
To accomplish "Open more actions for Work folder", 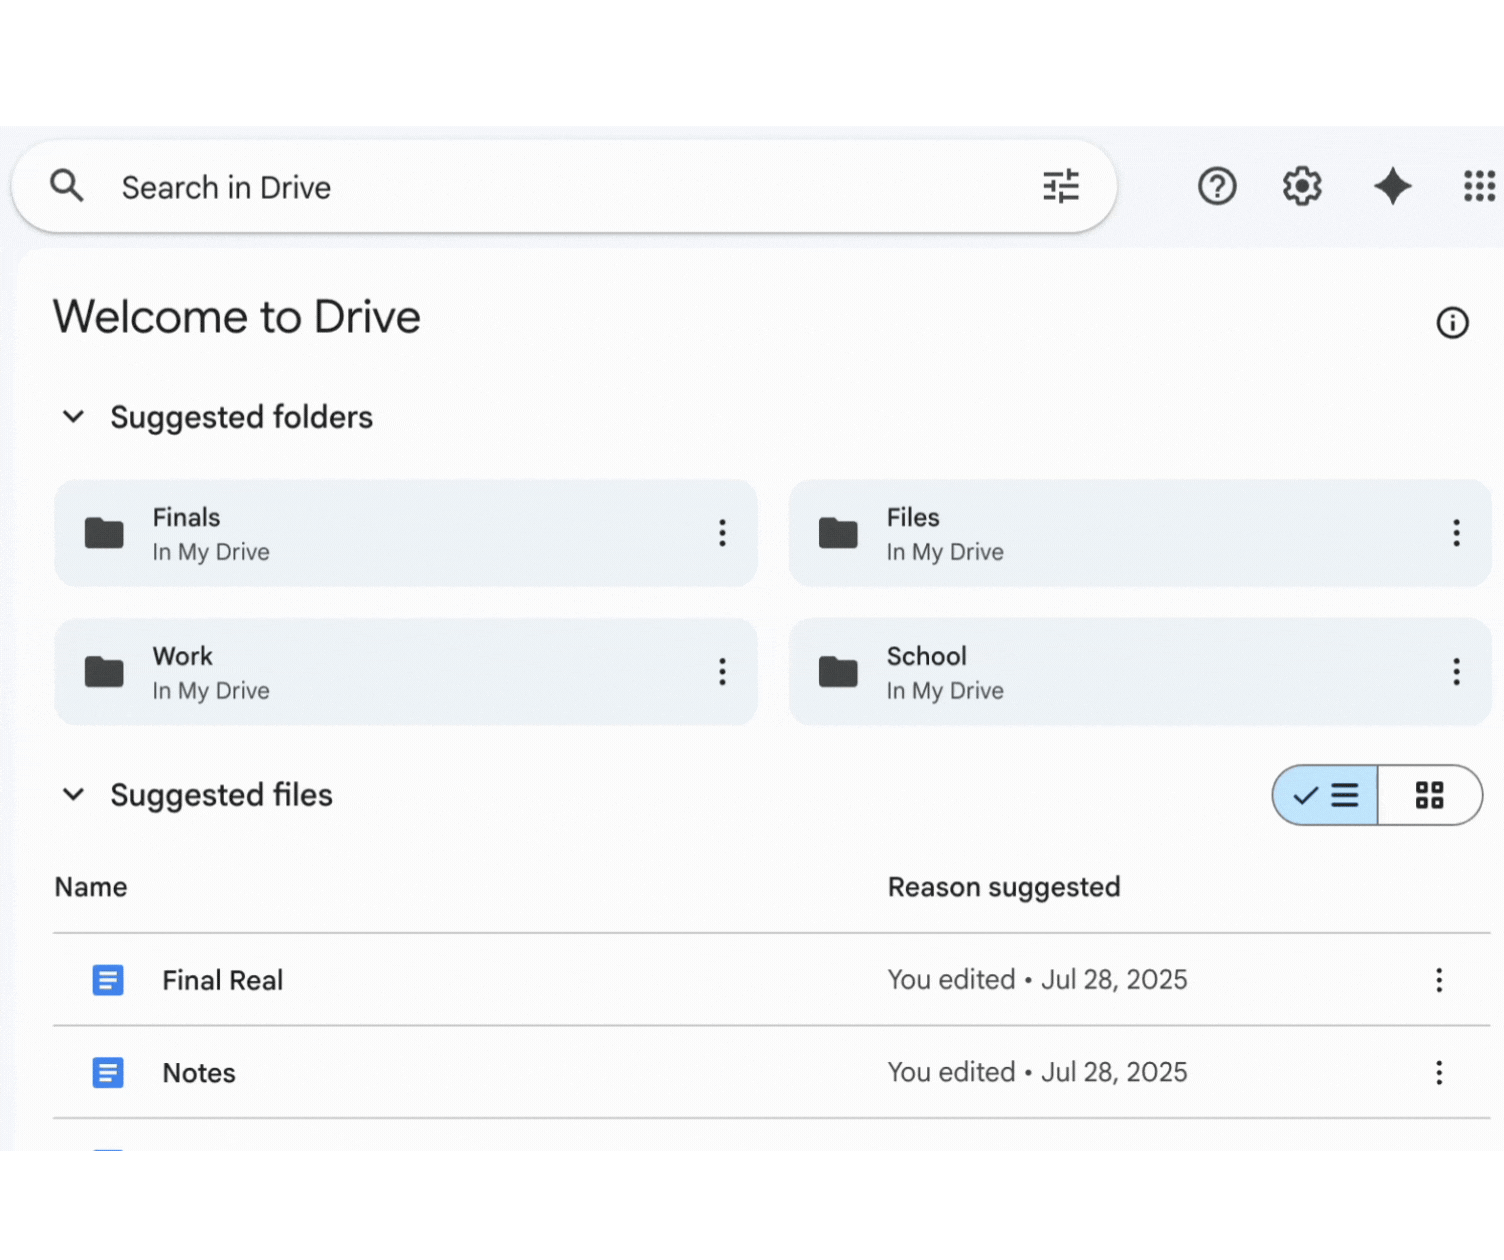I will coord(722,672).
